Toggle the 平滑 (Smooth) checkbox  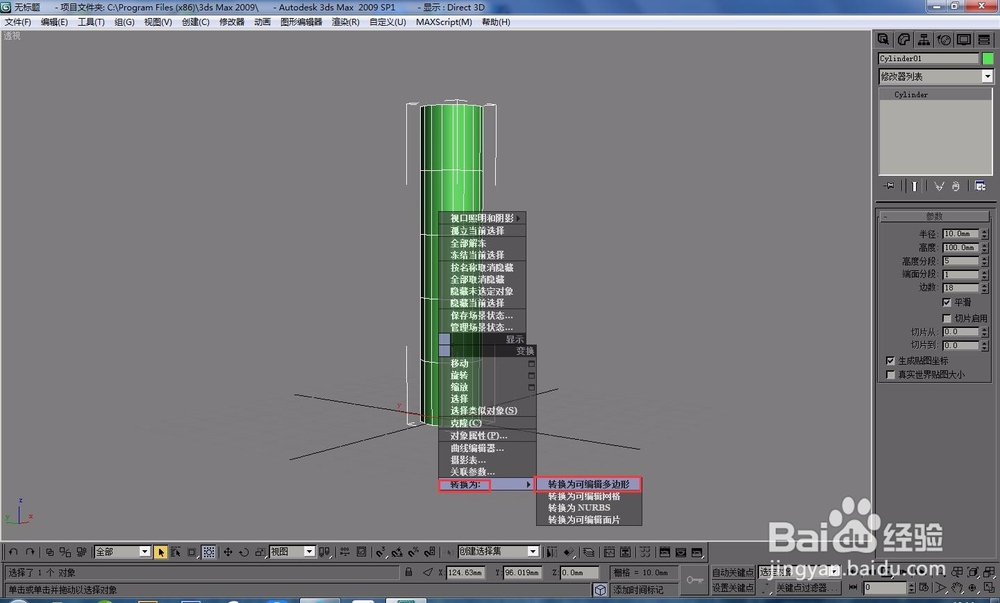946,302
